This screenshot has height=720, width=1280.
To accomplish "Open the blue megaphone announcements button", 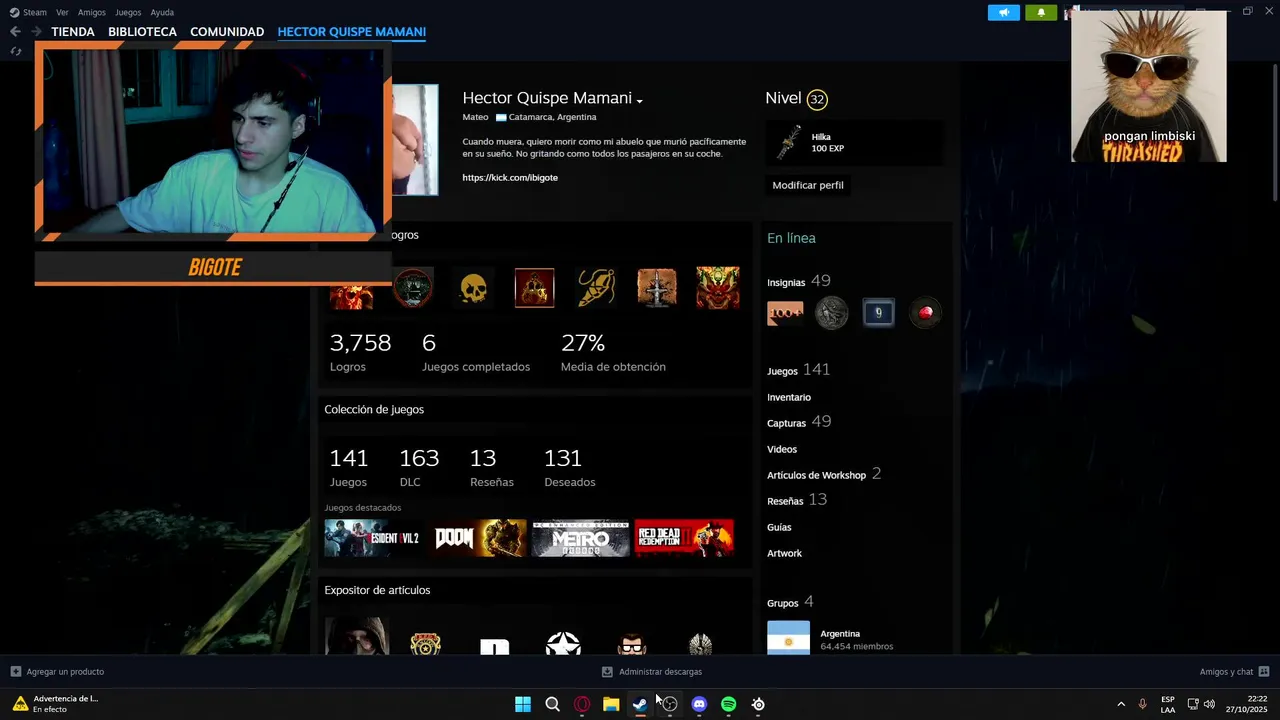I will tap(1004, 12).
